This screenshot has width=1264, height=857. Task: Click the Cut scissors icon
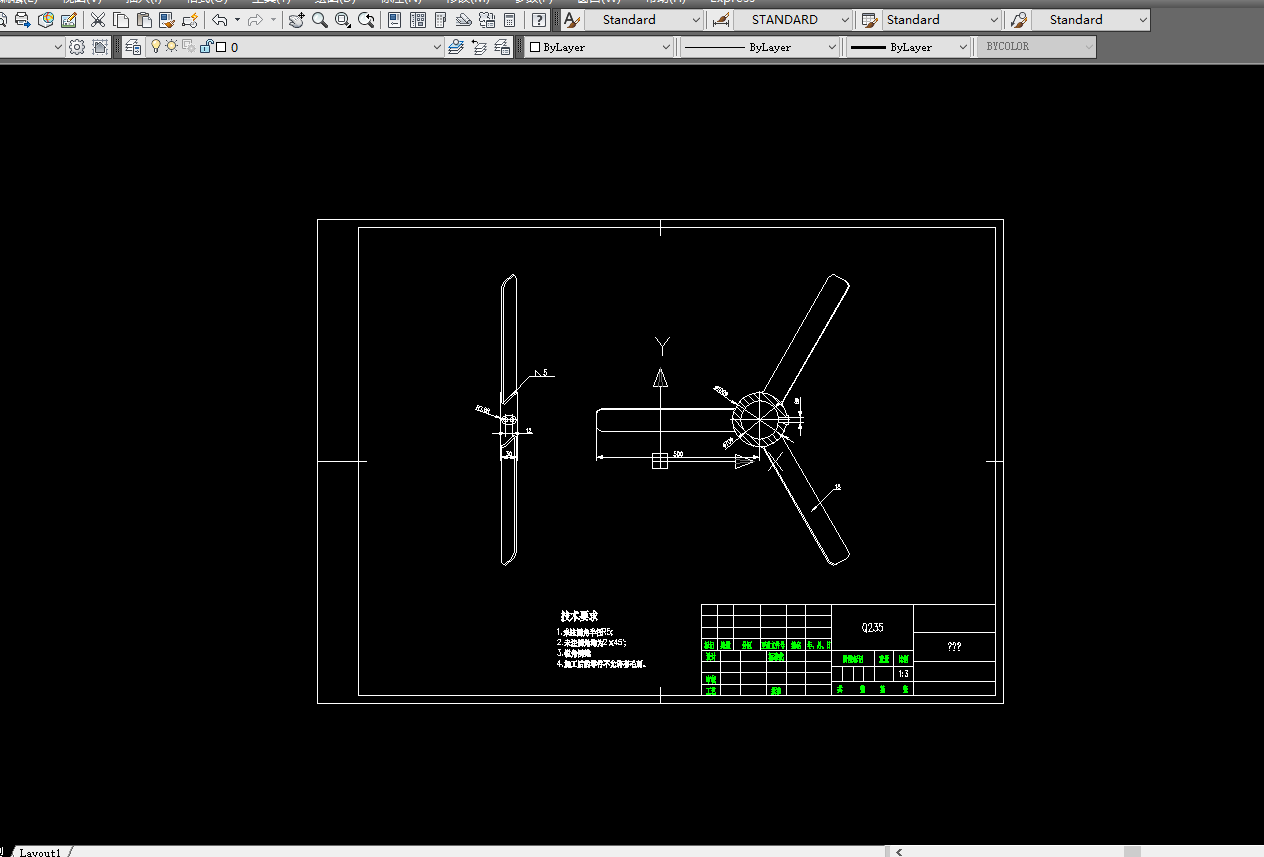97,20
